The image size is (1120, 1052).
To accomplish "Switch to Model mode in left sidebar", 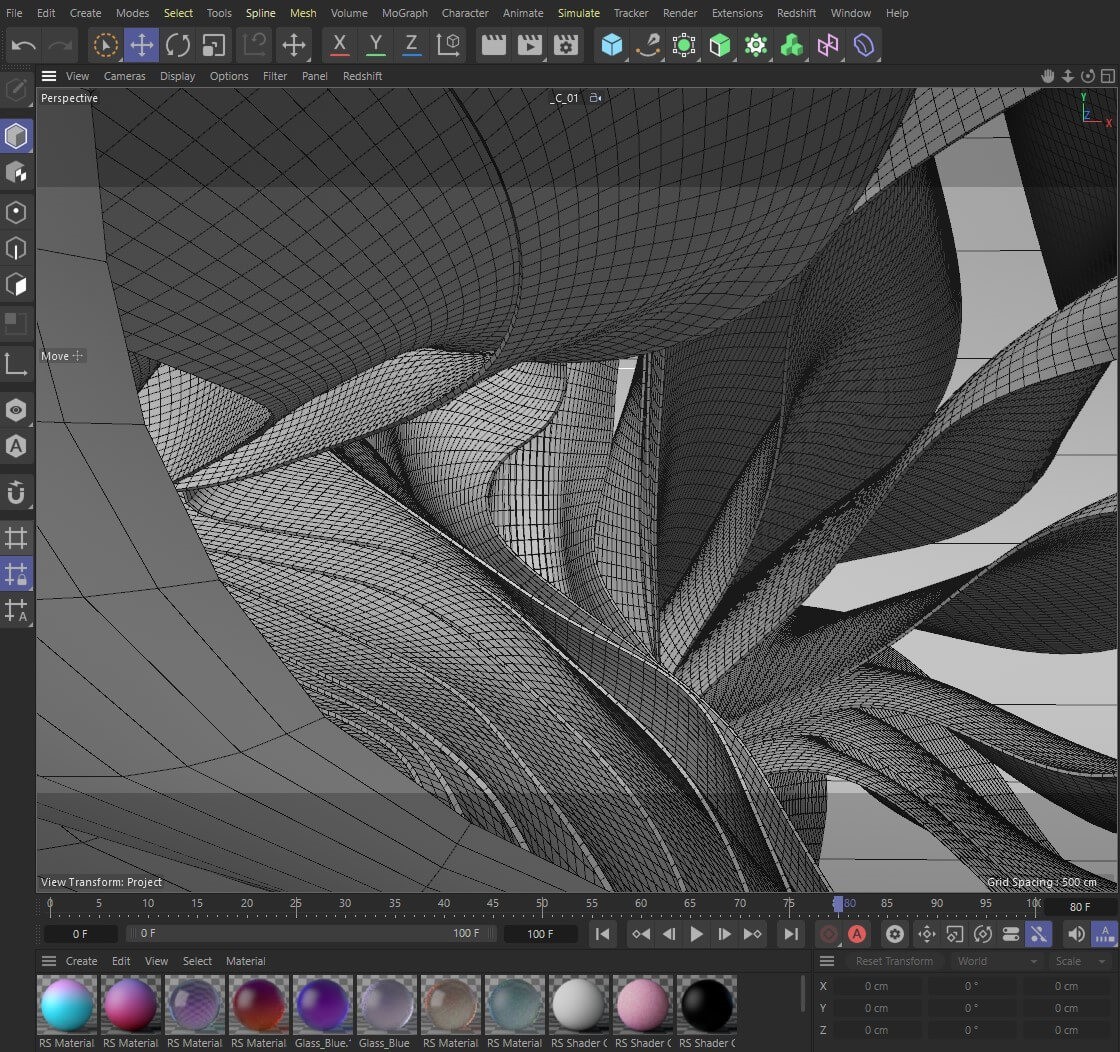I will pos(16,136).
